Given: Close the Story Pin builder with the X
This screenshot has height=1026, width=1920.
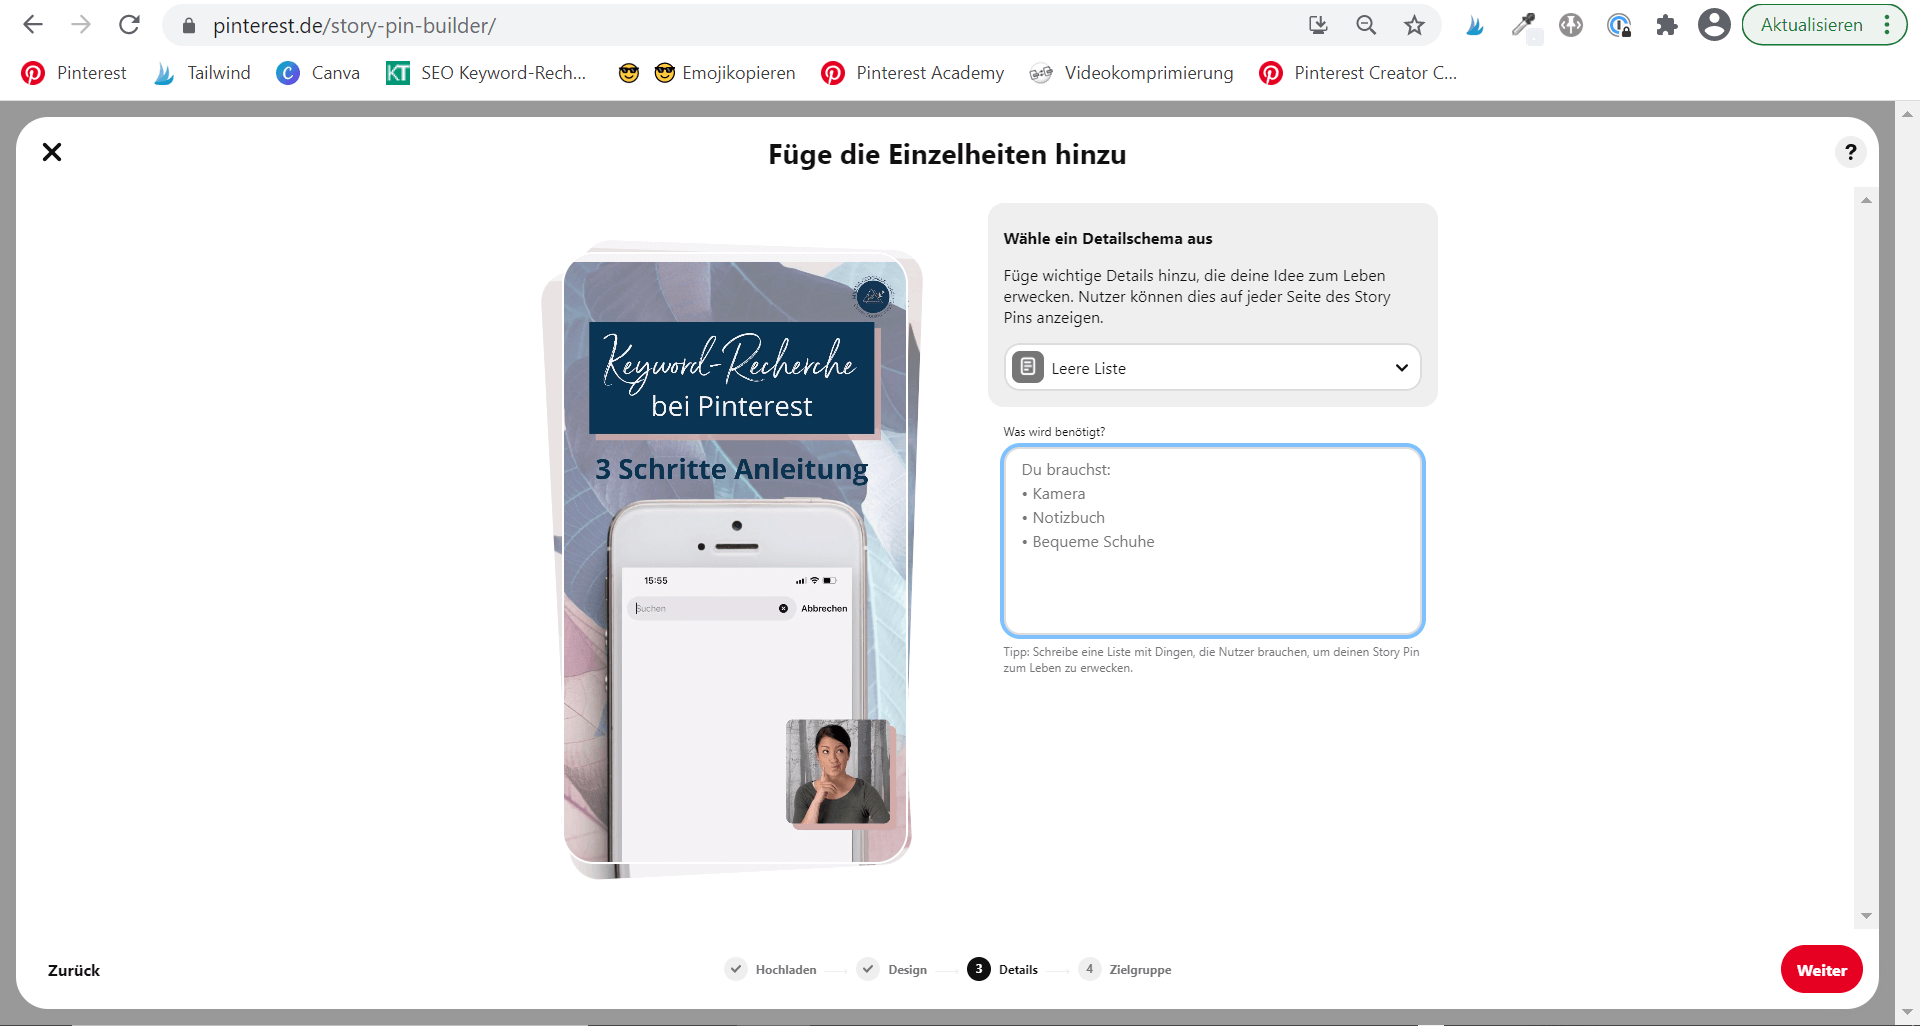Looking at the screenshot, I should [x=52, y=152].
